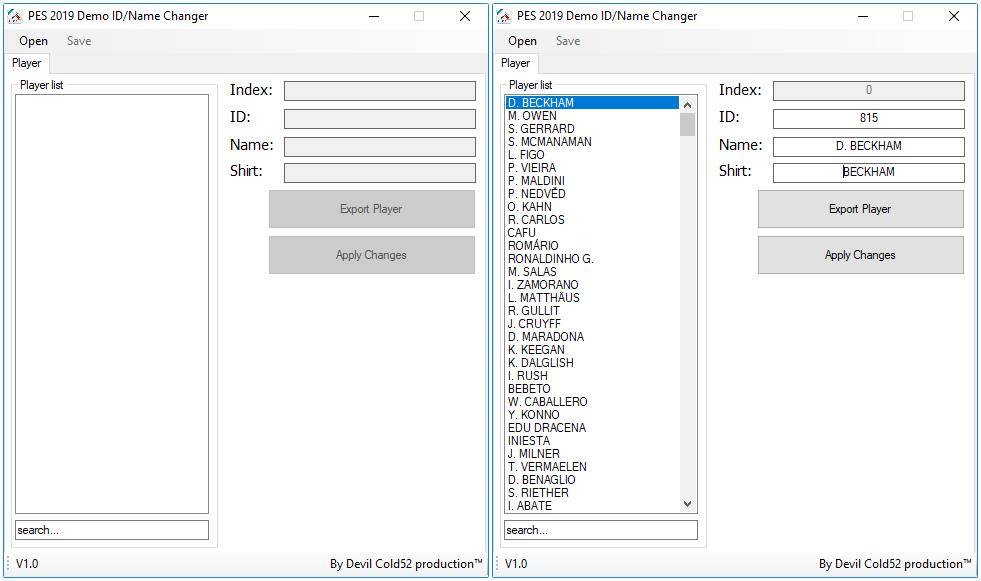Viewport: 981px width, 581px height.
Task: Select CAFU in player list
Action: click(592, 233)
